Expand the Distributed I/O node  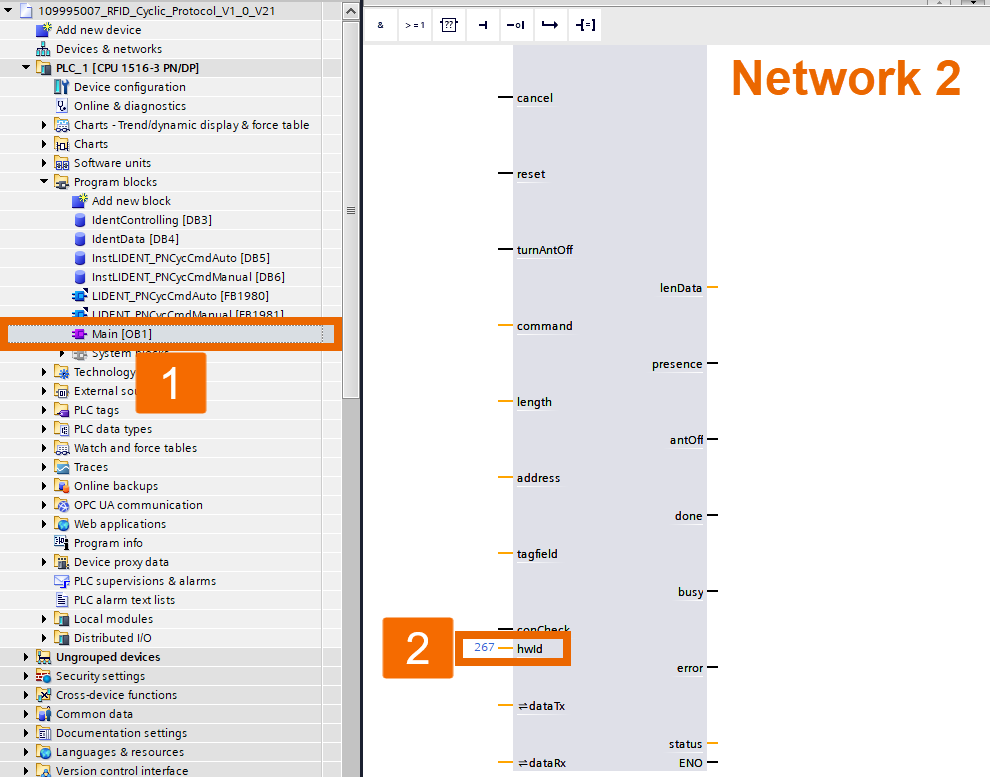click(x=44, y=638)
